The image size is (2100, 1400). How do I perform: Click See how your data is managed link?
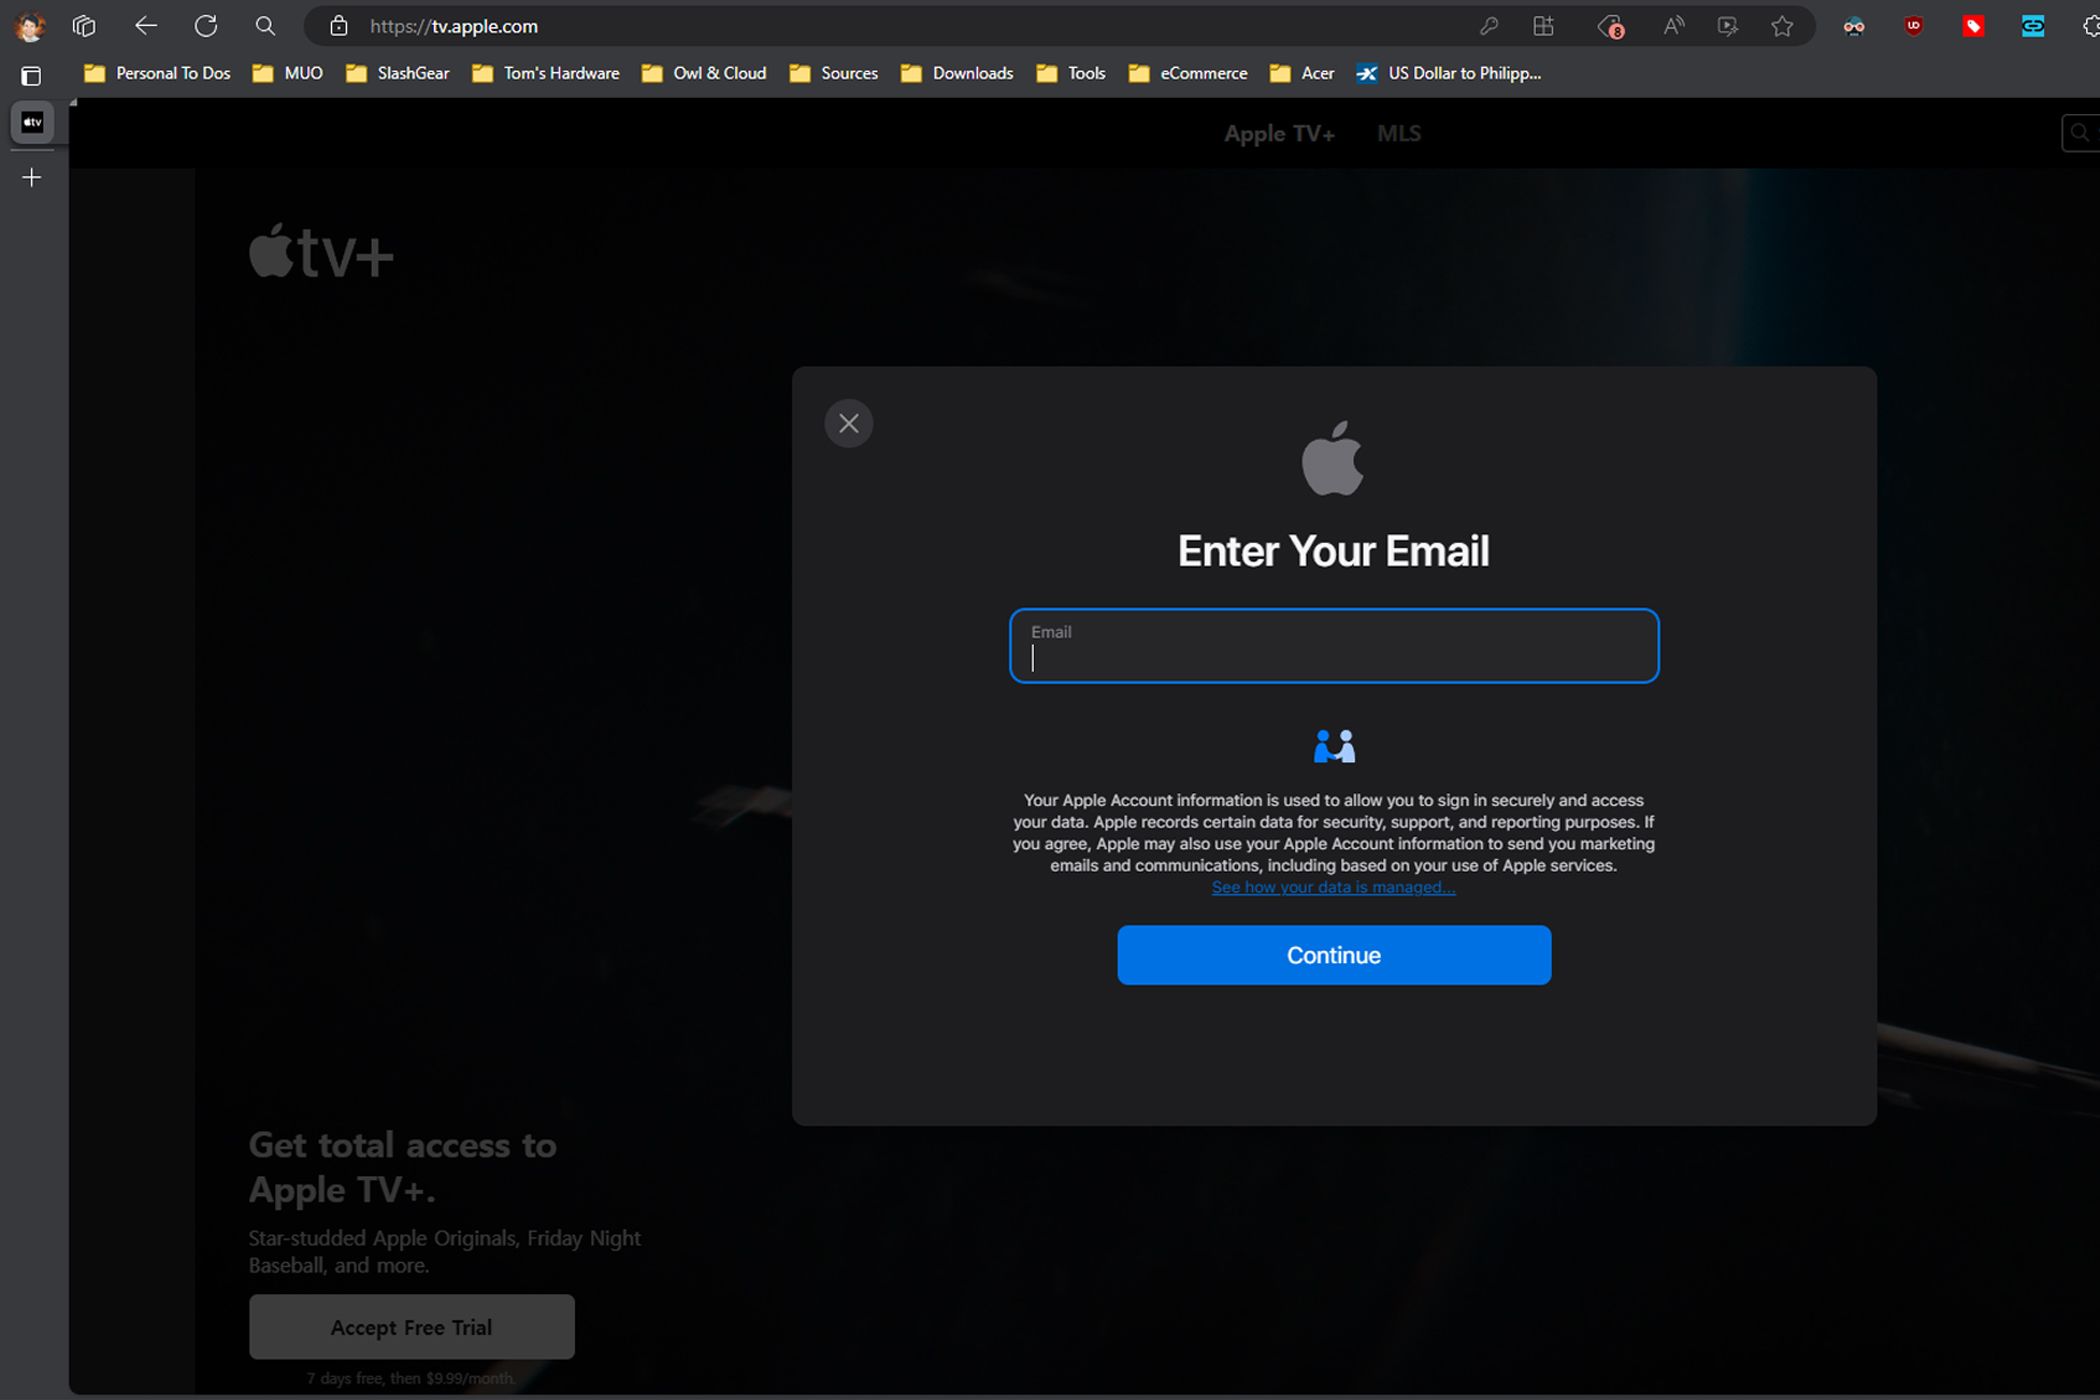(1333, 886)
